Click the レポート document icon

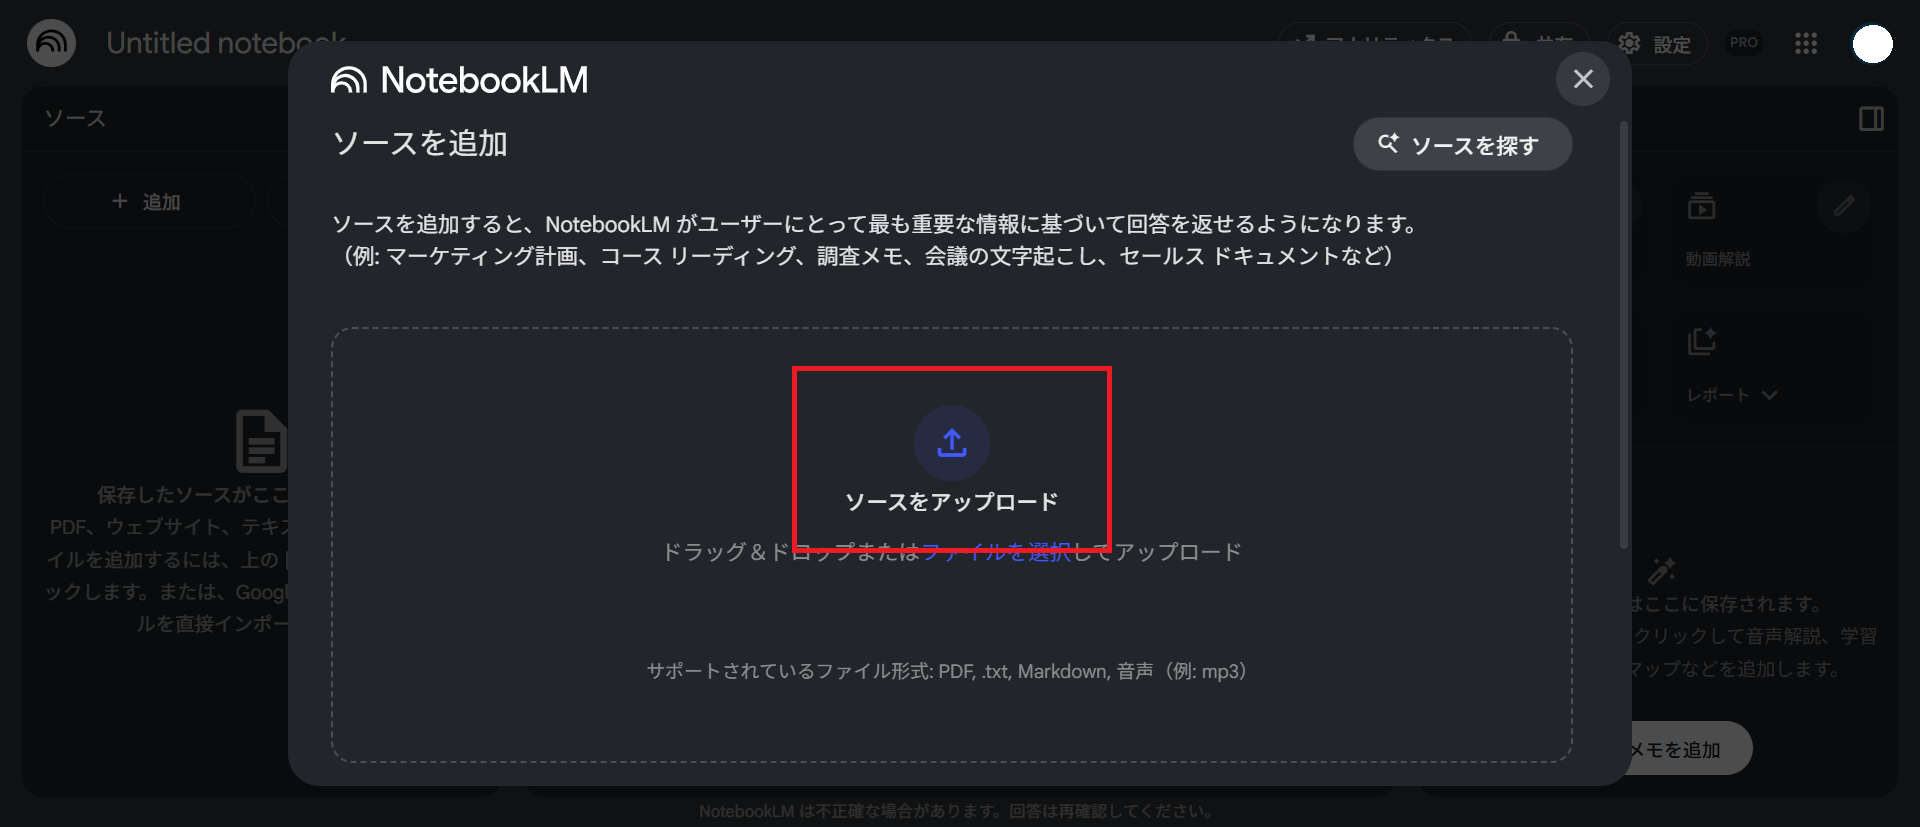pyautogui.click(x=1702, y=341)
